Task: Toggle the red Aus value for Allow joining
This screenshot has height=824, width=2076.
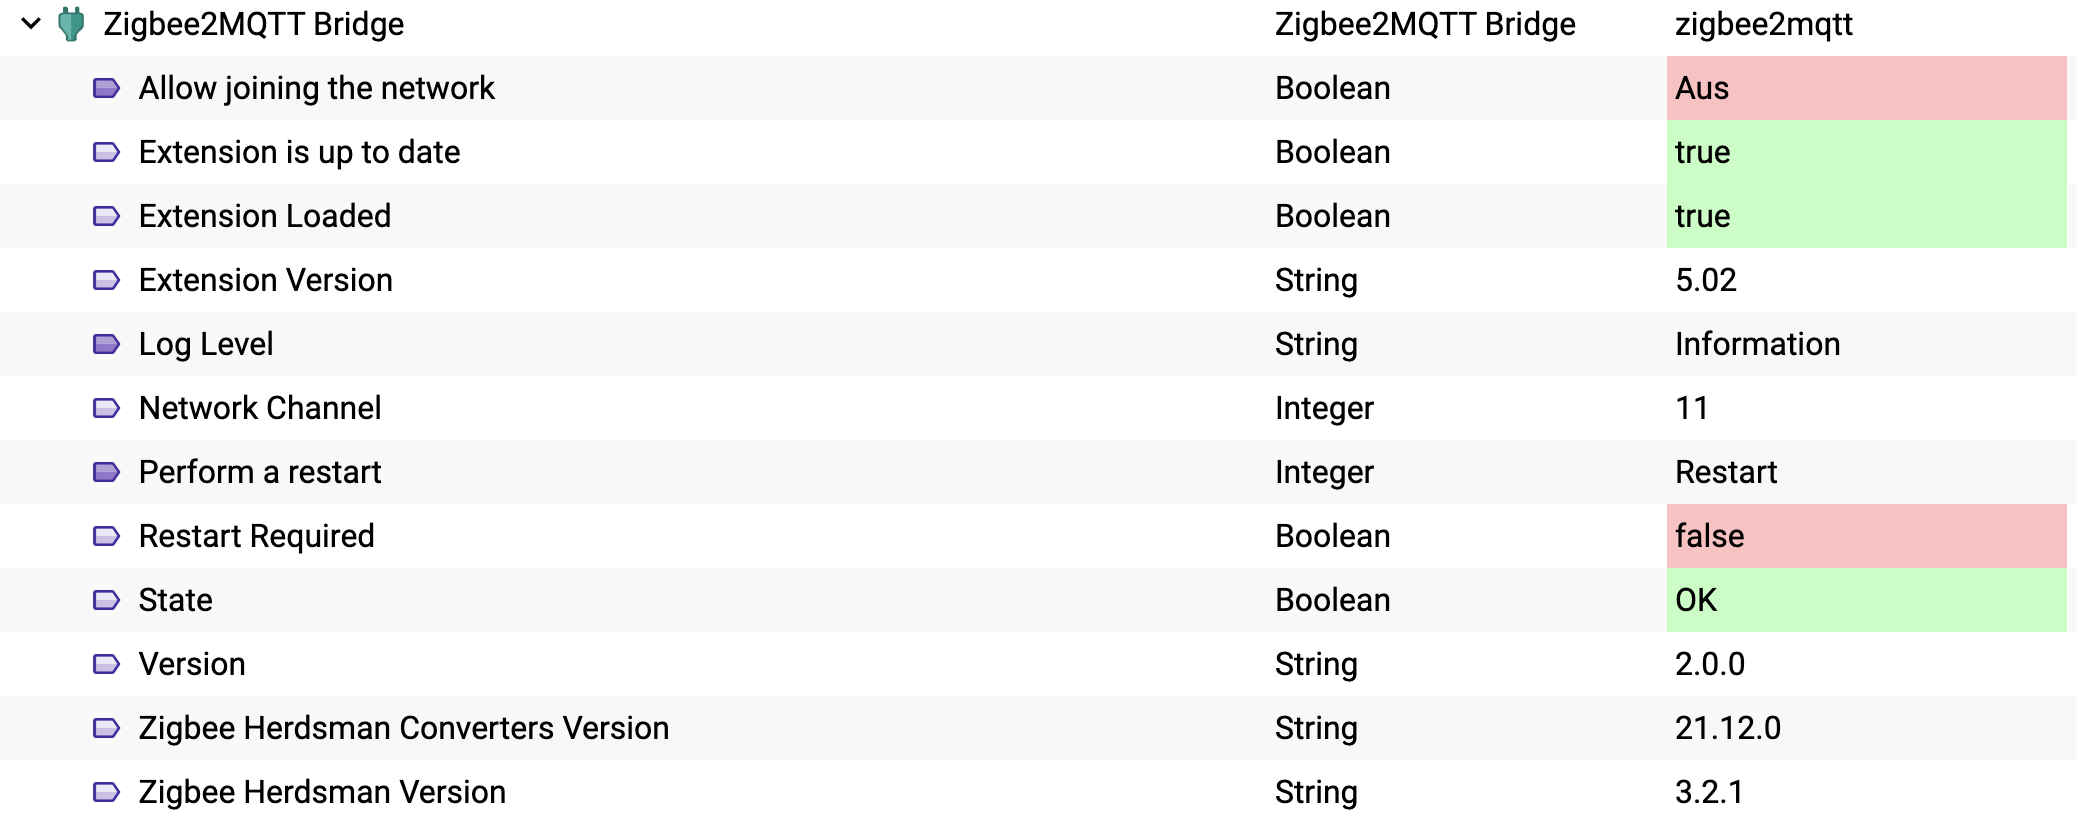Action: pos(1866,88)
